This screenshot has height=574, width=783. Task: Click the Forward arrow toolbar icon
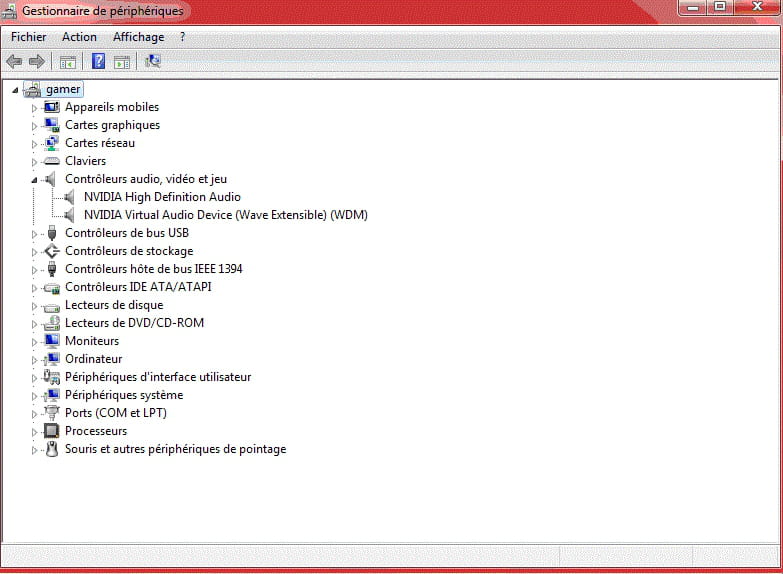pos(36,61)
